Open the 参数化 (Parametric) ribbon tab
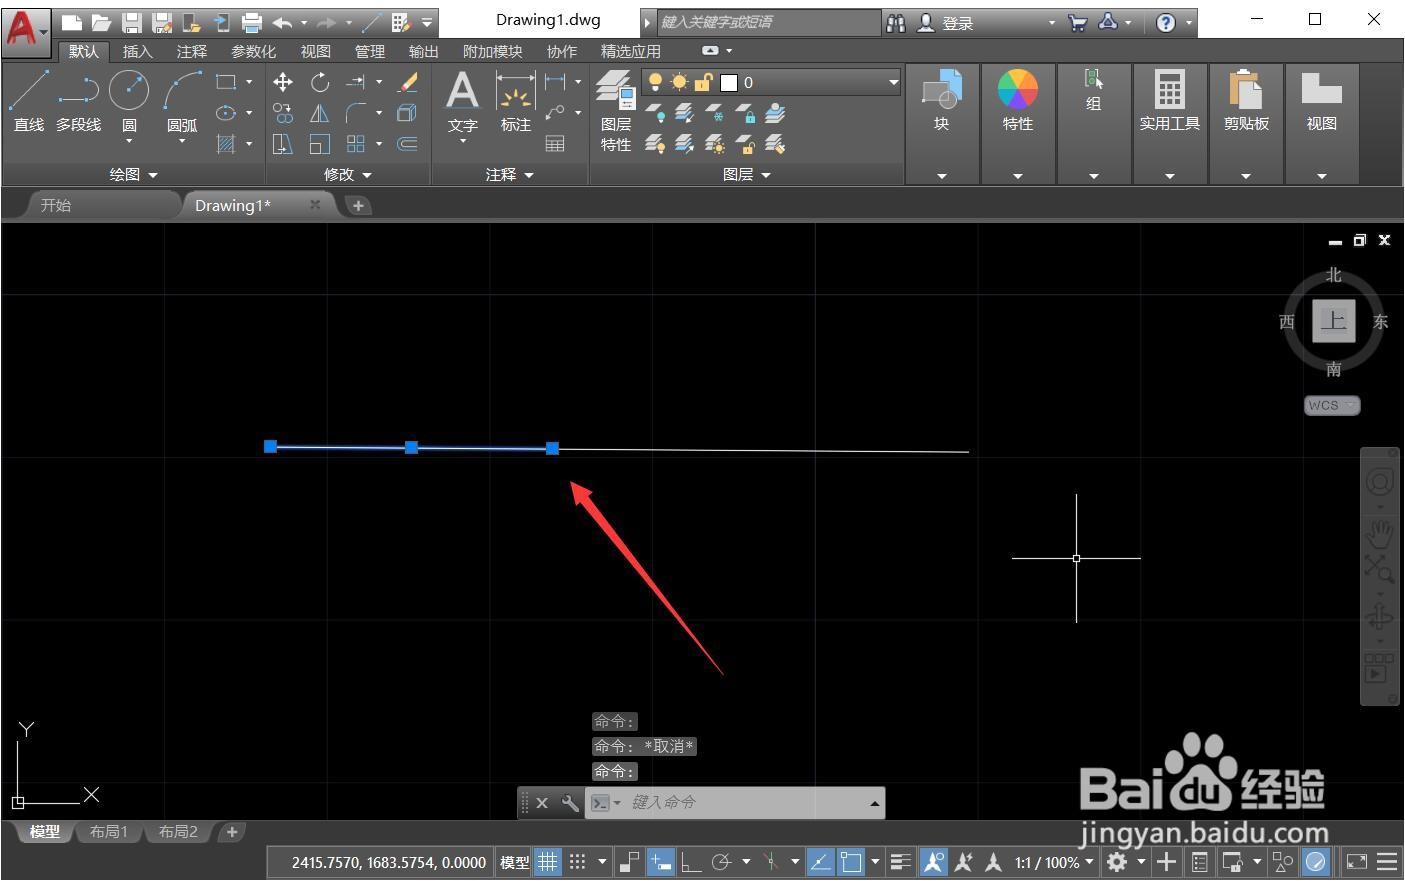Viewport: 1405px width, 881px height. [x=253, y=51]
